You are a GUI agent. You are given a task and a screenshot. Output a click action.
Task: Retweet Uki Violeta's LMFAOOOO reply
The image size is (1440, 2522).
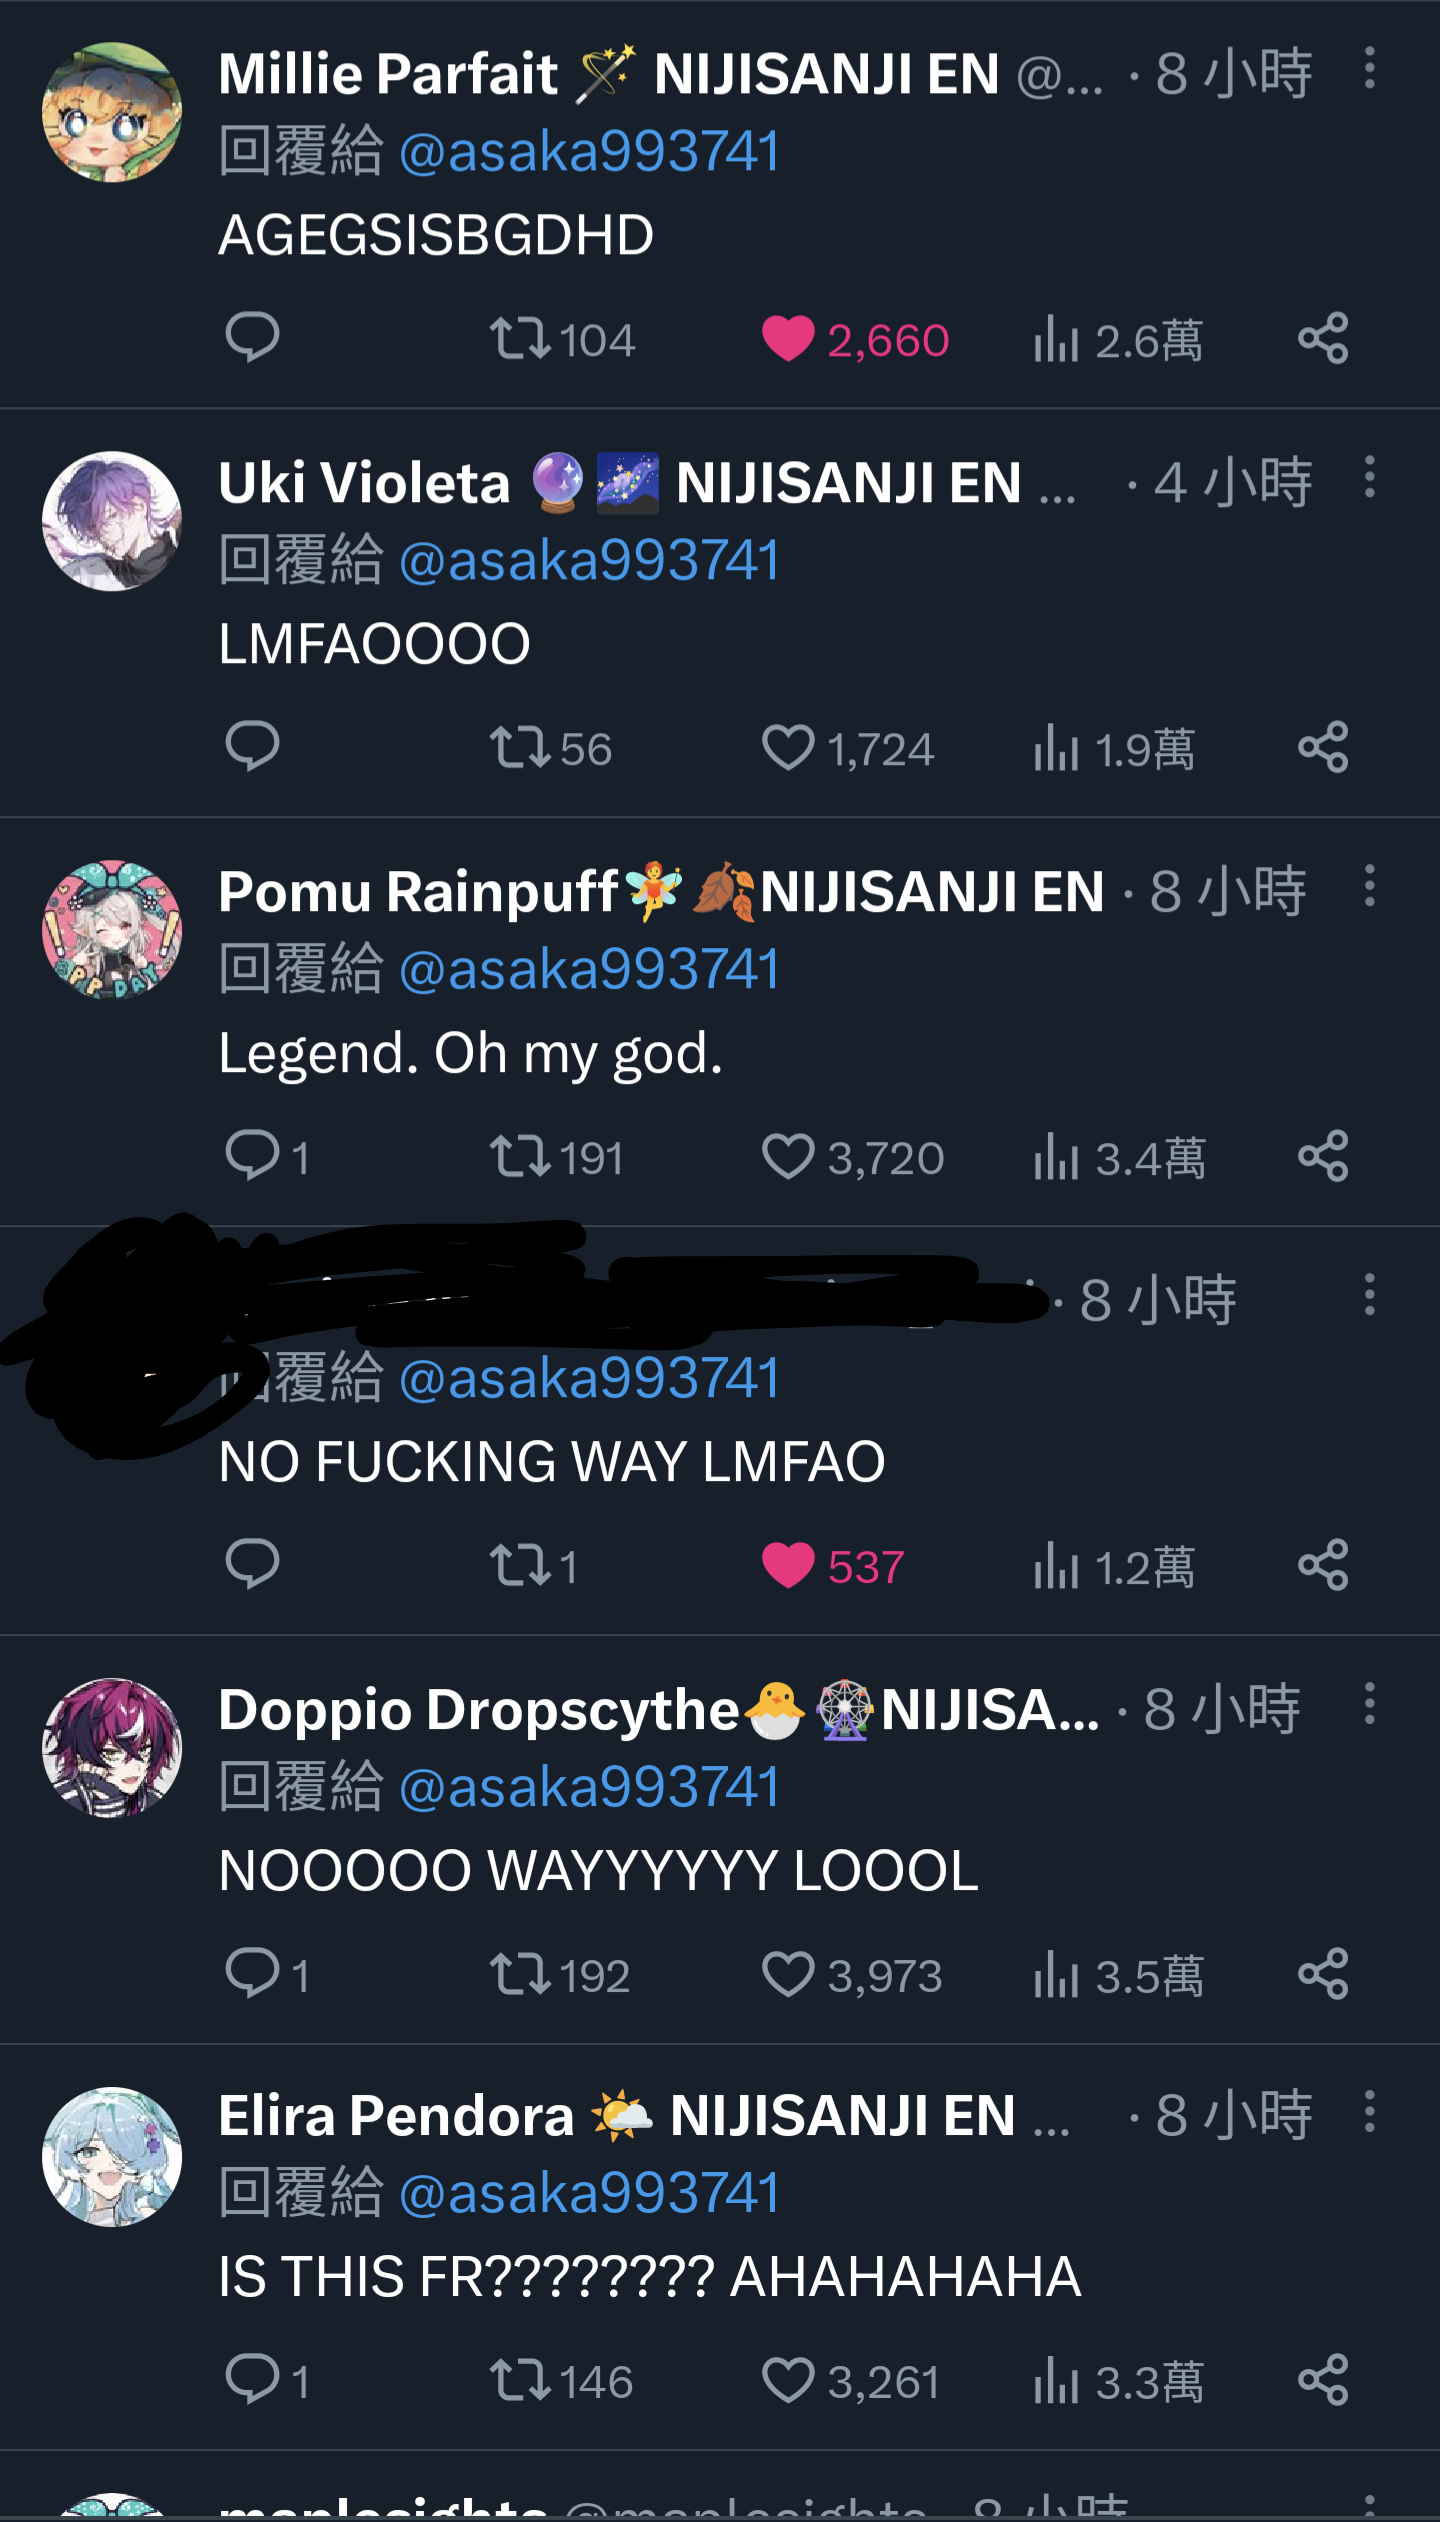[550, 748]
